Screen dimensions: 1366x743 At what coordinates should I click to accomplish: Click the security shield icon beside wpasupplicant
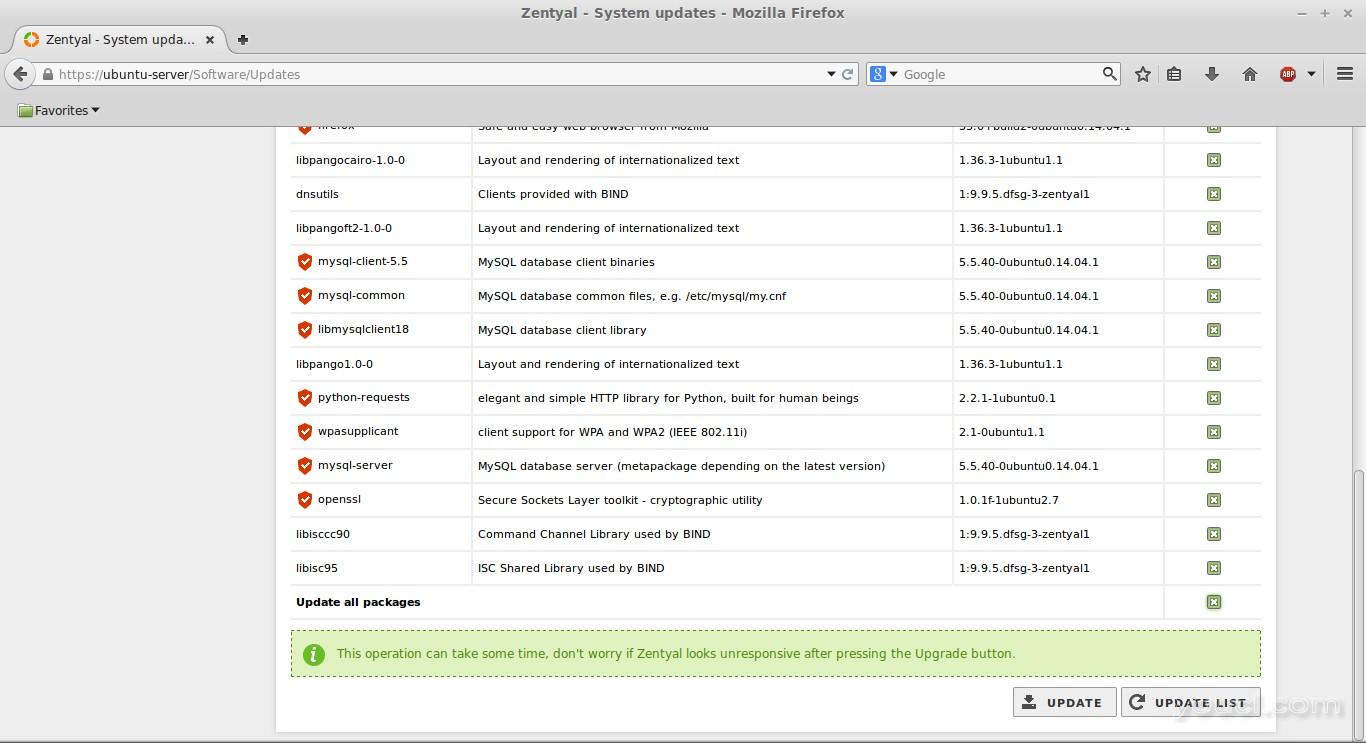(x=305, y=432)
